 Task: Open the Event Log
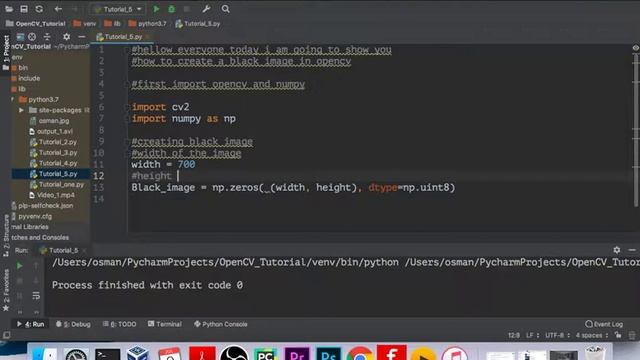(604, 324)
